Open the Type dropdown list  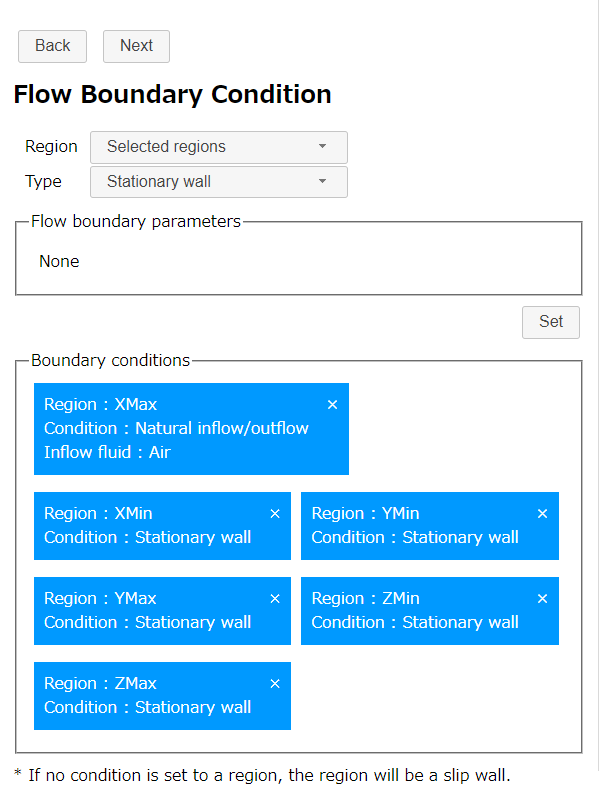pos(219,182)
